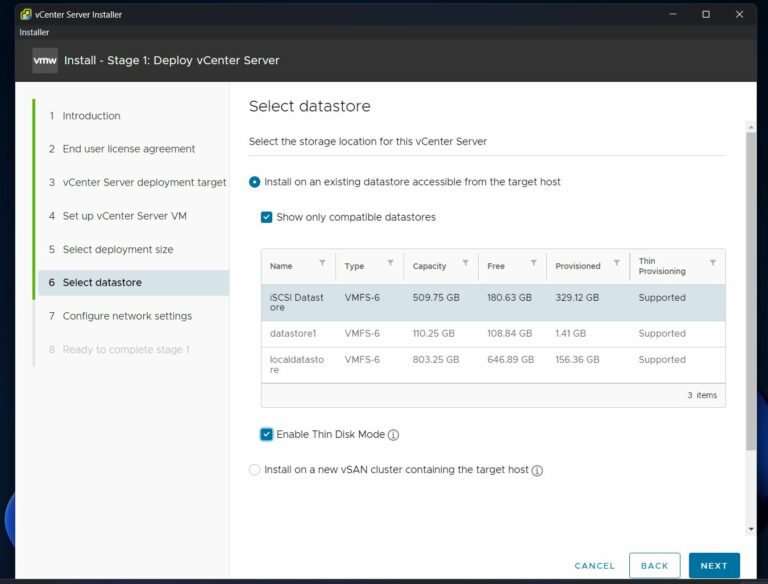
Task: Go to step 2 End user license agreement
Action: (129, 149)
